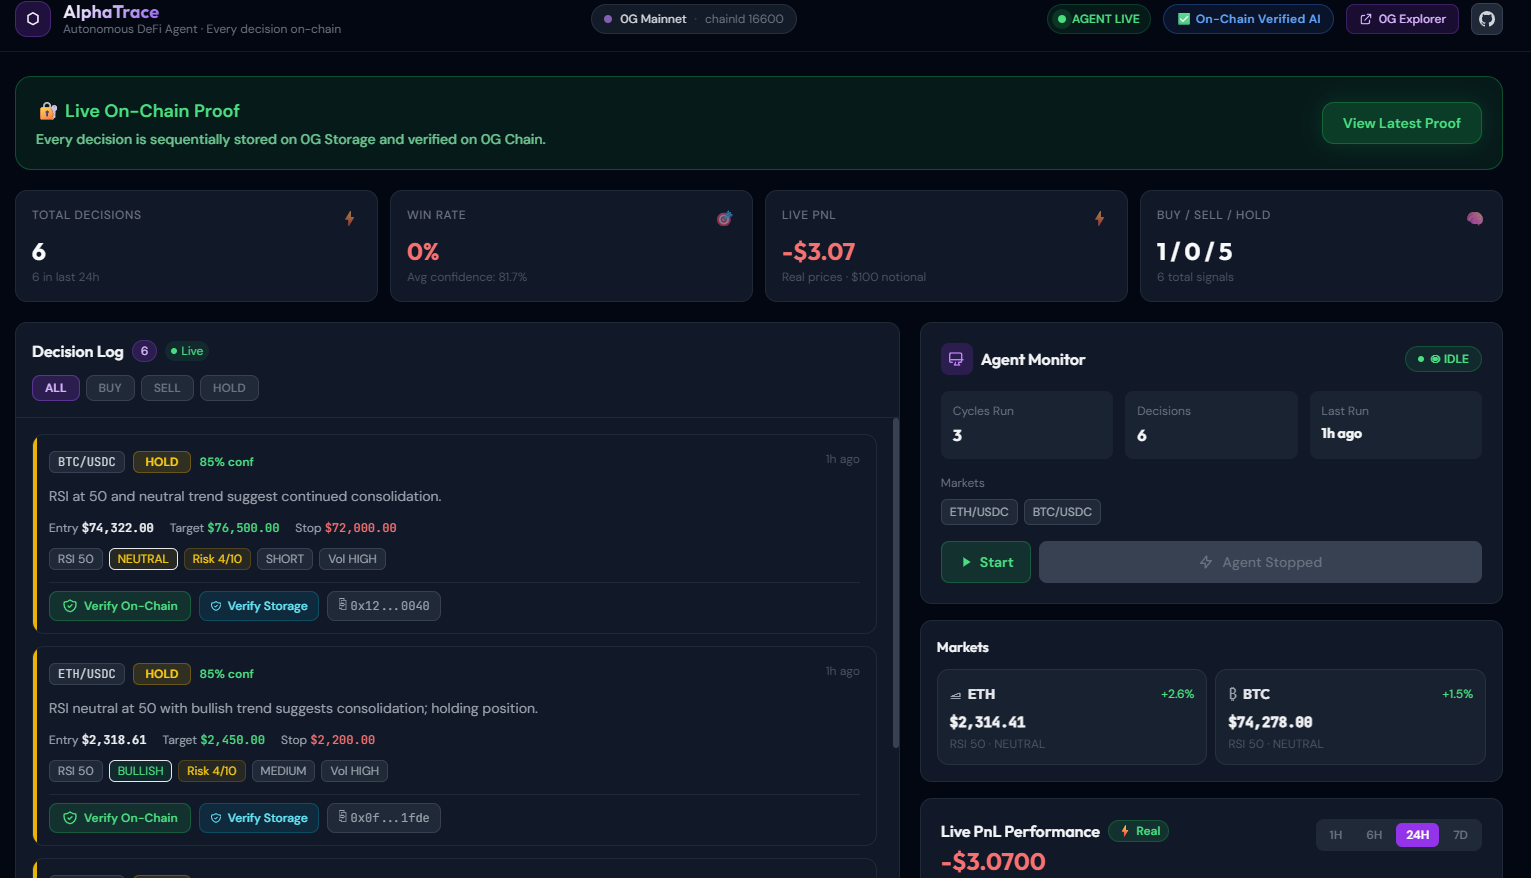1531x878 pixels.
Task: Open the GitHub icon in header
Action: pyautogui.click(x=1487, y=19)
